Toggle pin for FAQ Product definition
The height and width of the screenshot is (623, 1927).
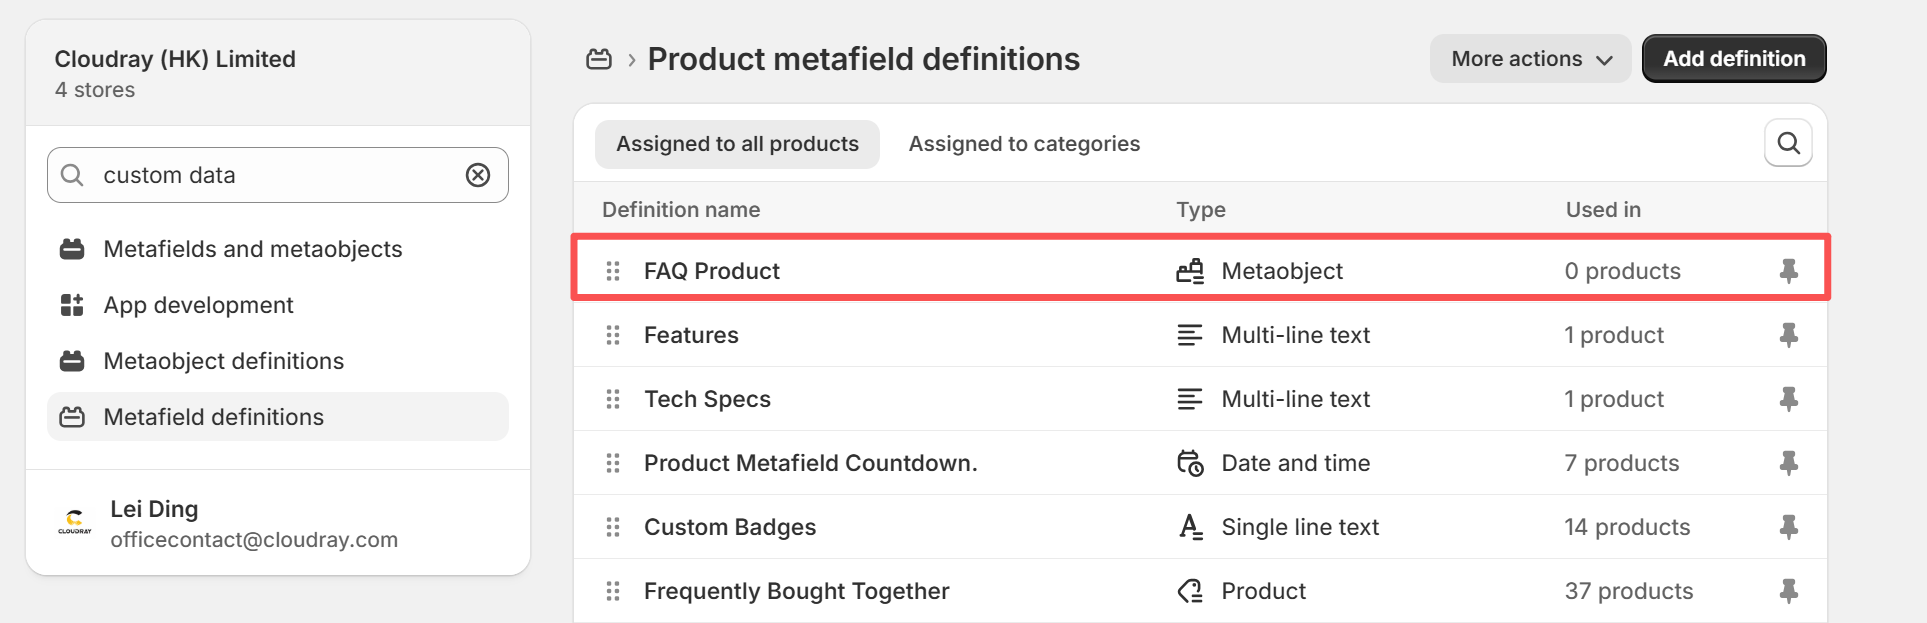click(1788, 271)
